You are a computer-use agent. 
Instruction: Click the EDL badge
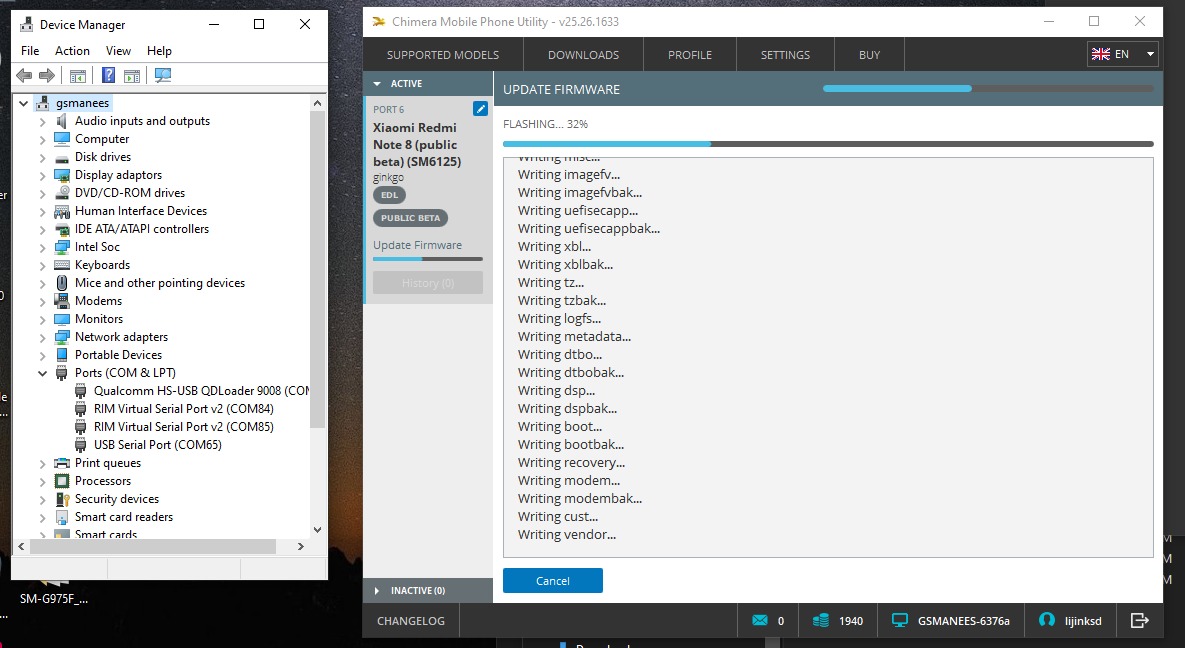tap(389, 195)
